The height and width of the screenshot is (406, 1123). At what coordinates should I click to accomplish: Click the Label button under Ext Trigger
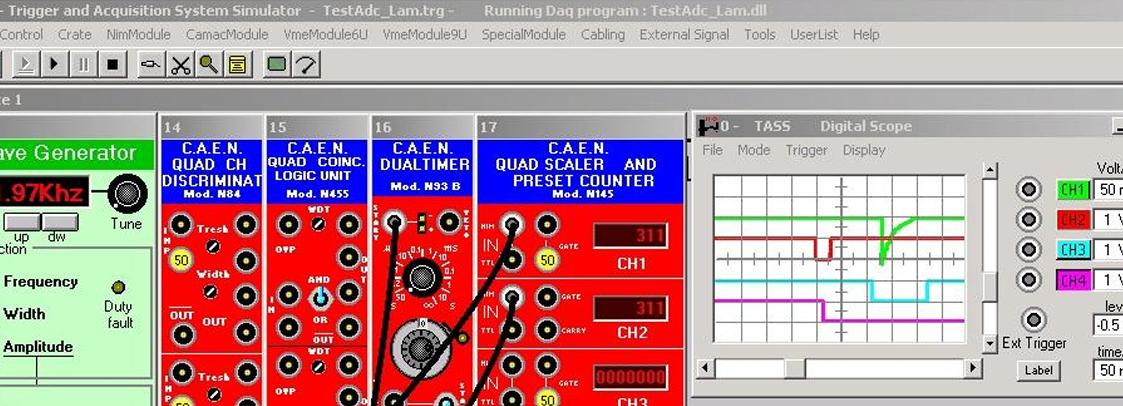pyautogui.click(x=1038, y=370)
